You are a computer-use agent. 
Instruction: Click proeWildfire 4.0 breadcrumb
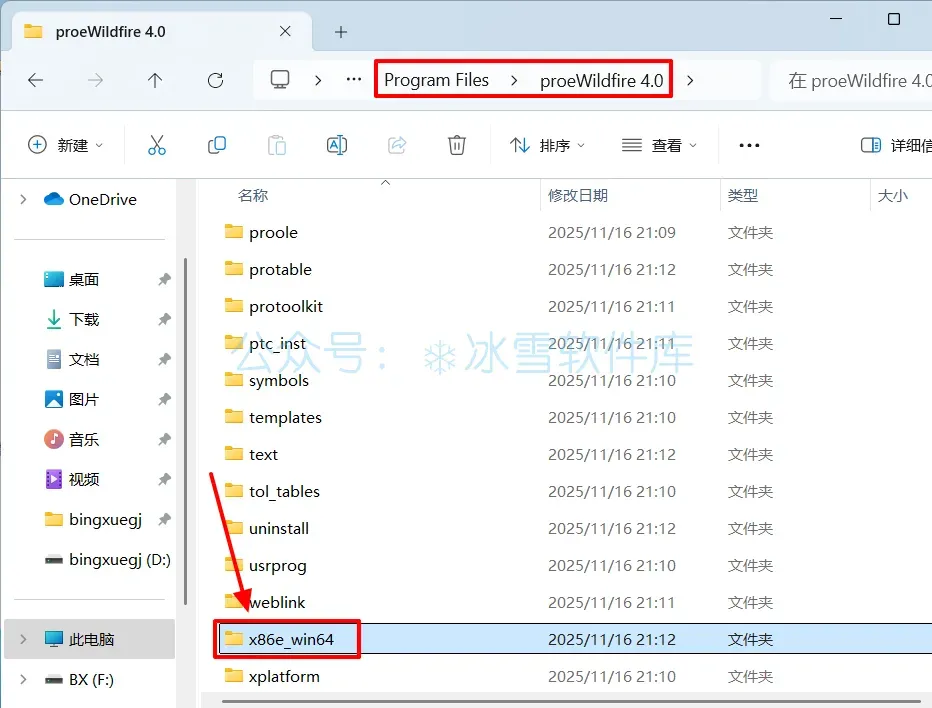(x=602, y=80)
